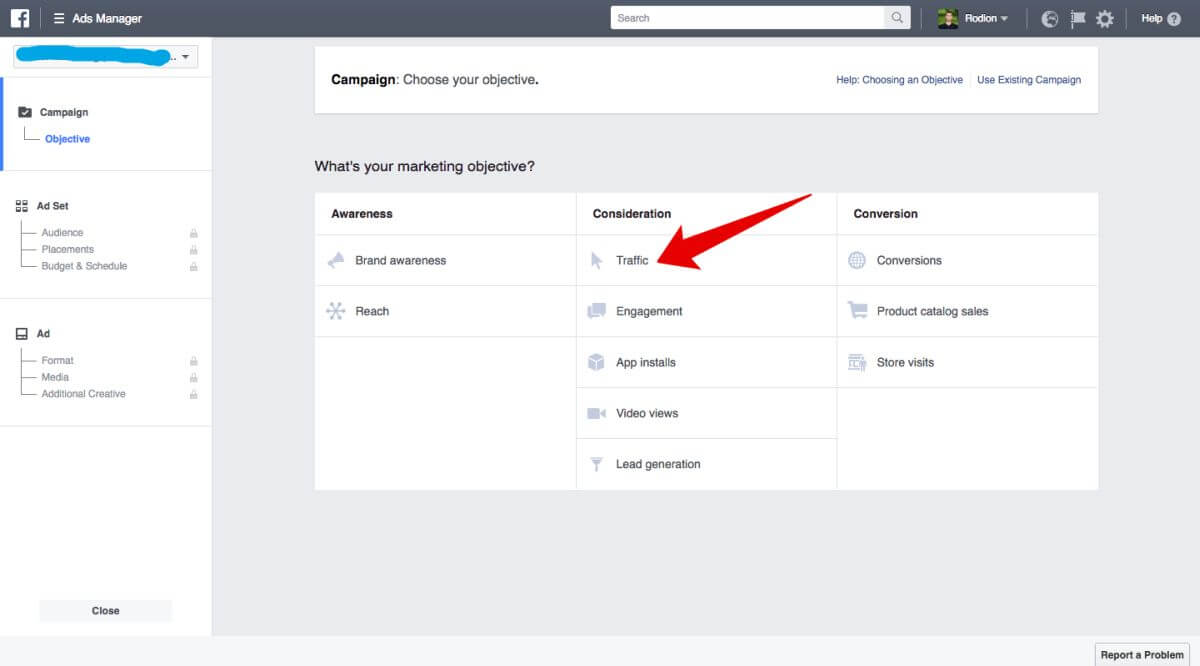
Task: Choose the Store visits objective
Action: pyautogui.click(x=905, y=362)
